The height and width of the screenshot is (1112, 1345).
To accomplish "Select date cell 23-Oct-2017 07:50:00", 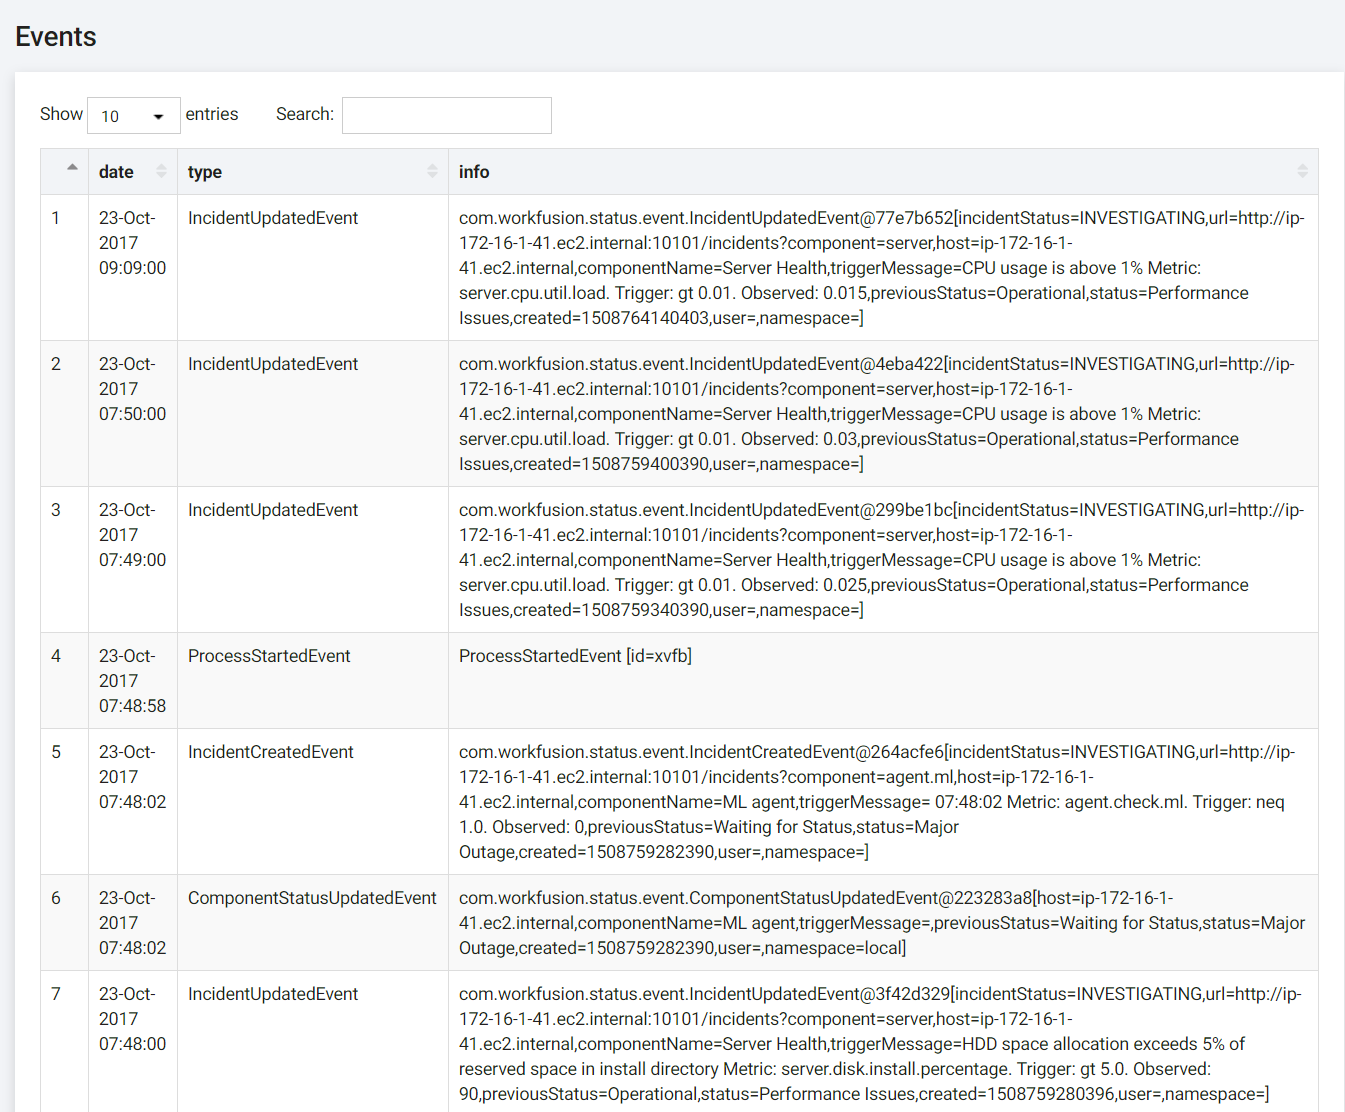I will (132, 389).
